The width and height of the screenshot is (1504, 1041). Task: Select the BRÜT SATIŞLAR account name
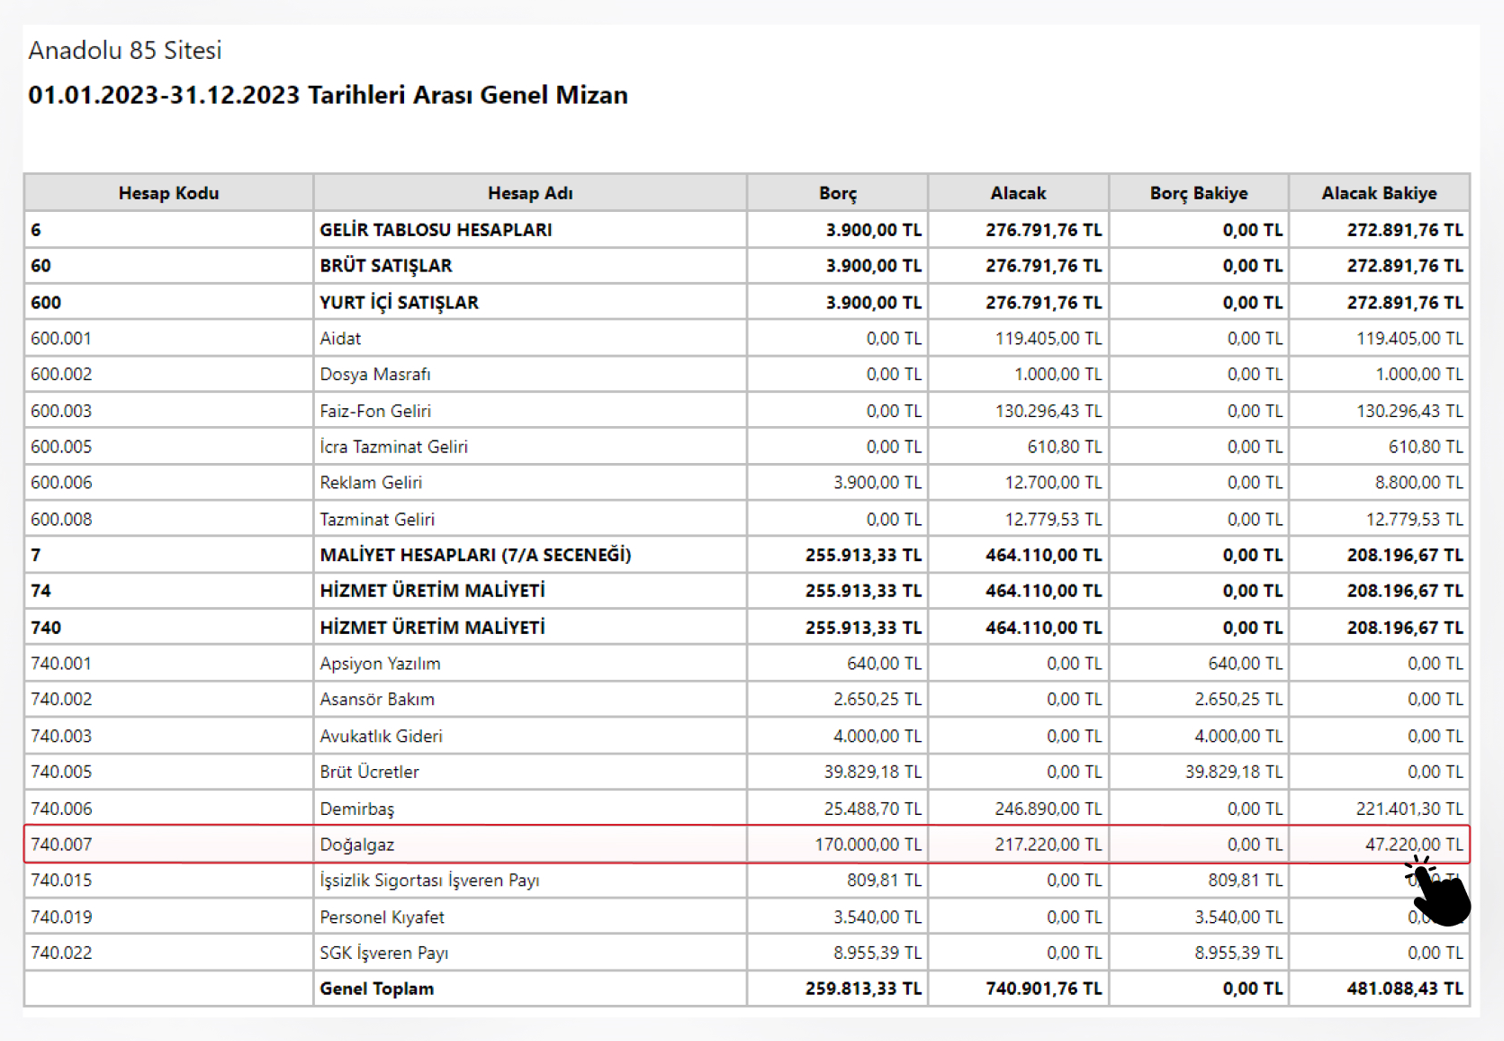[386, 266]
